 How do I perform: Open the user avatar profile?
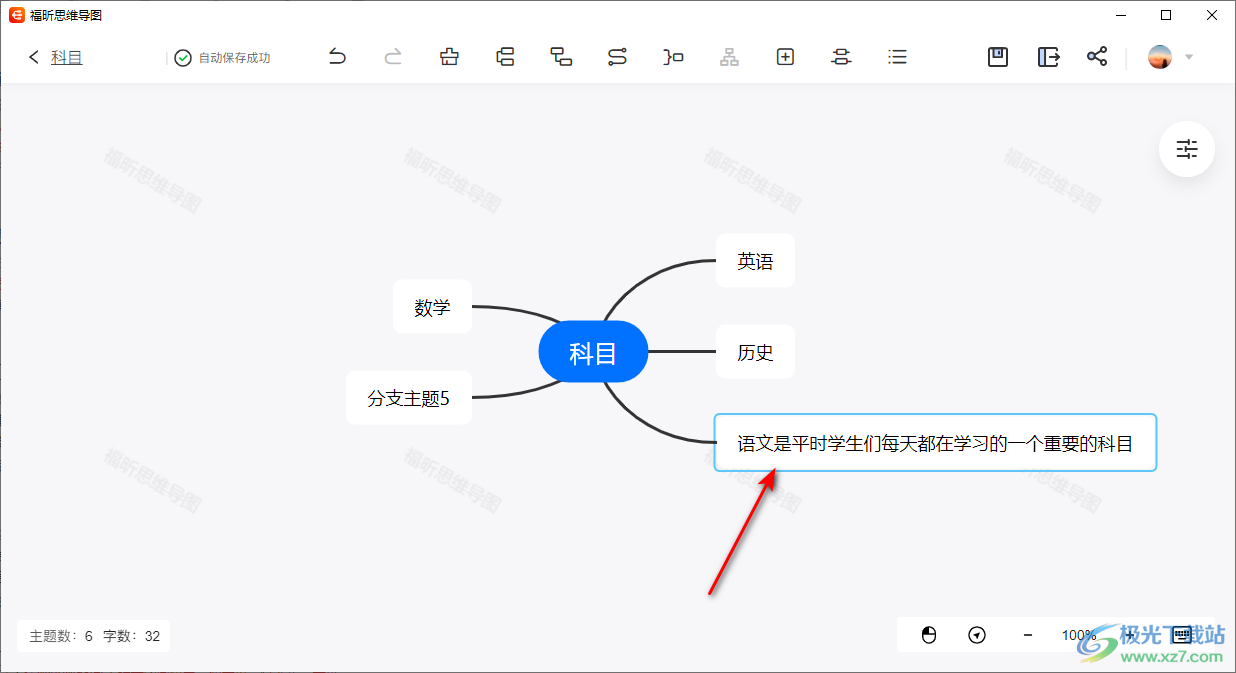[x=1160, y=57]
